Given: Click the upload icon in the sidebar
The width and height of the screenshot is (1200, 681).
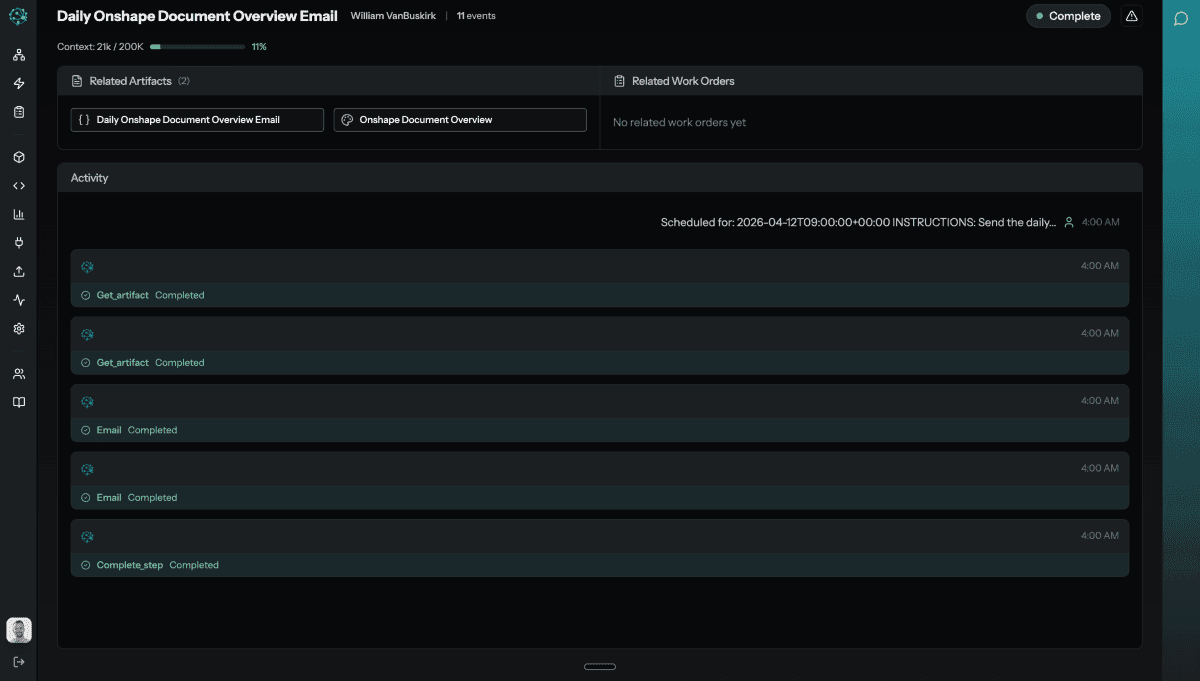Looking at the screenshot, I should [18, 271].
